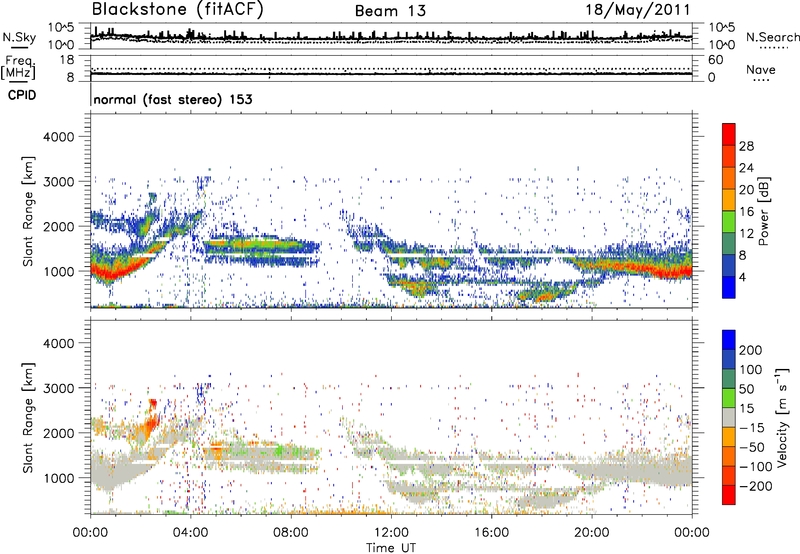Click the '60' Nave axis value

click(715, 60)
